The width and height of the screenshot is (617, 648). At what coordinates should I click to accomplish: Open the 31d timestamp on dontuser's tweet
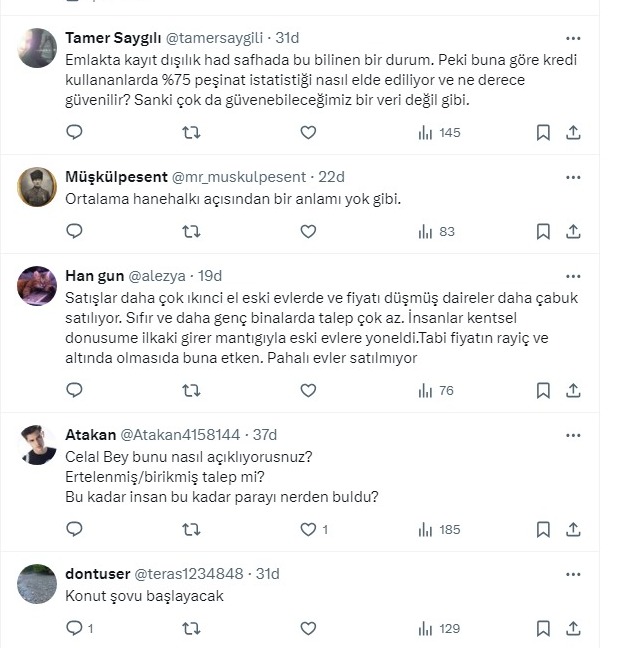[x=267, y=574]
